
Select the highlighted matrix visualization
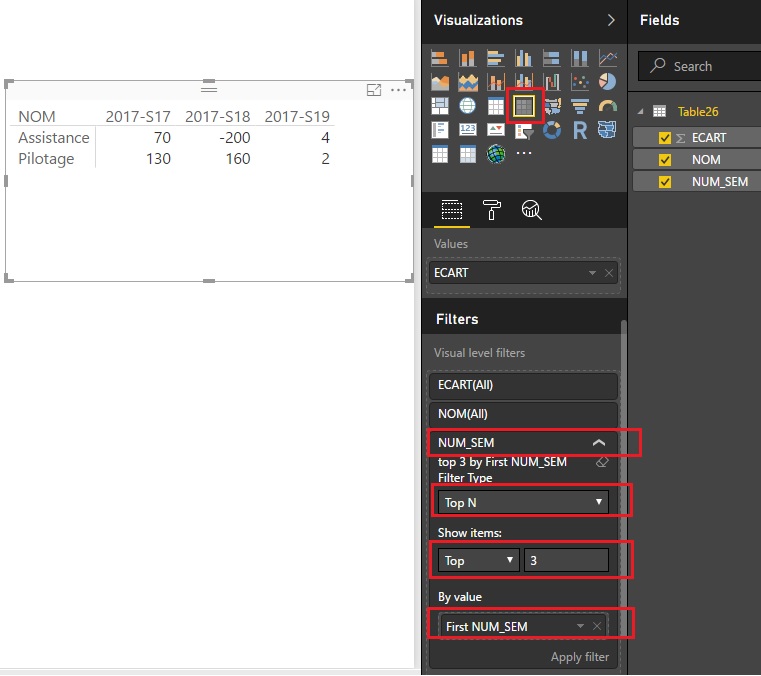tap(524, 106)
